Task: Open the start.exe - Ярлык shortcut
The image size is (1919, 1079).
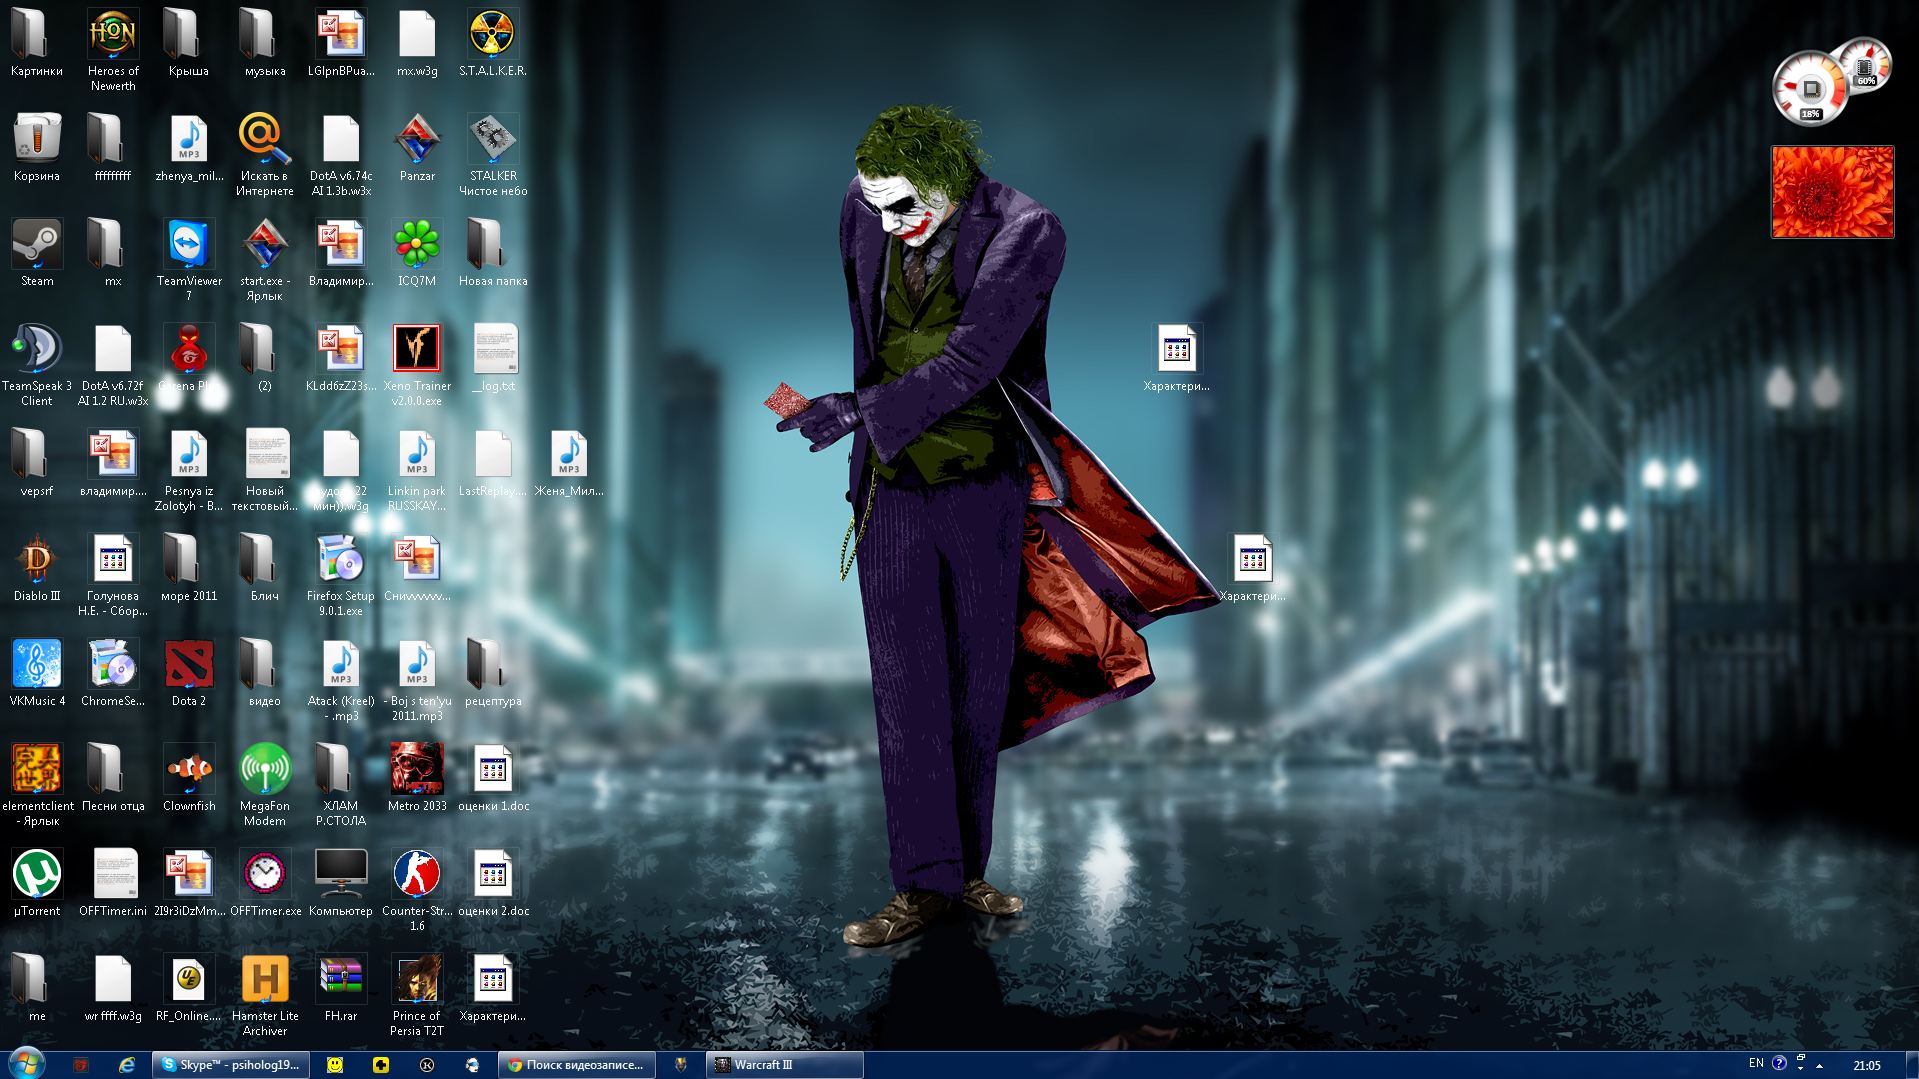Action: point(265,260)
